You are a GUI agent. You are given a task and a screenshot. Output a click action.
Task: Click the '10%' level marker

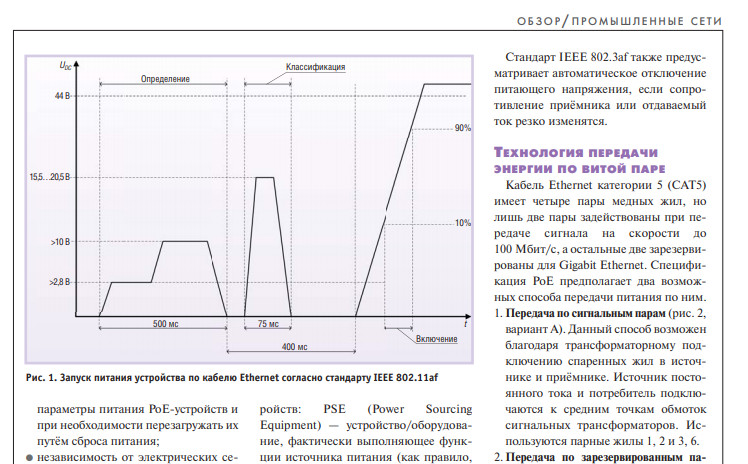(x=462, y=223)
